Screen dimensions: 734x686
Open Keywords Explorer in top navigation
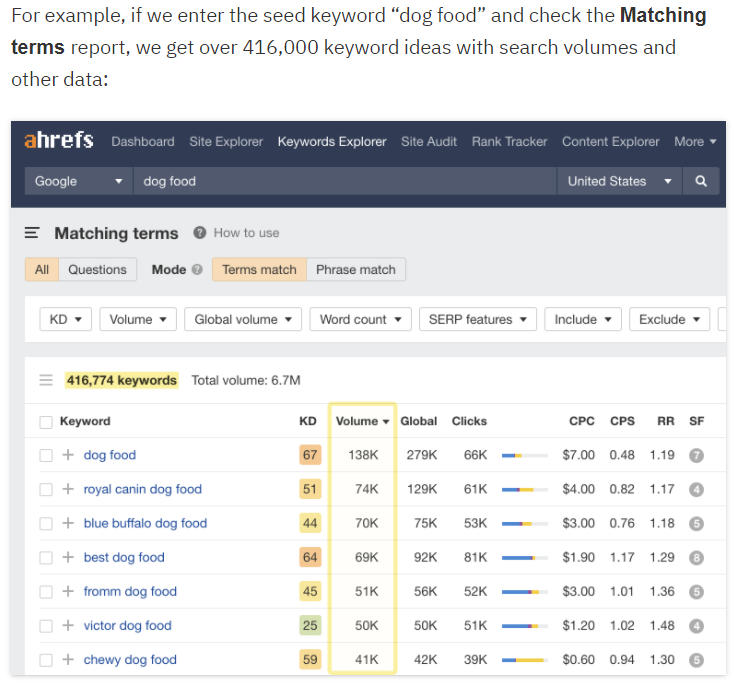click(332, 141)
